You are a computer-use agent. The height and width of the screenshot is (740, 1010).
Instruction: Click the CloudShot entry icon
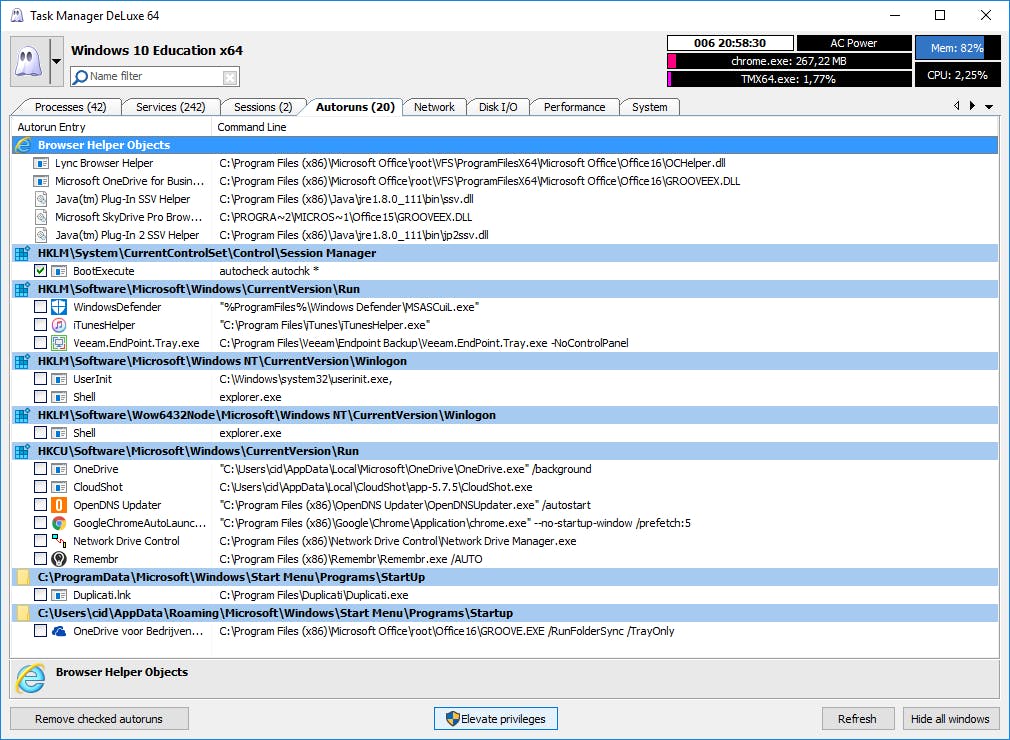pos(59,487)
